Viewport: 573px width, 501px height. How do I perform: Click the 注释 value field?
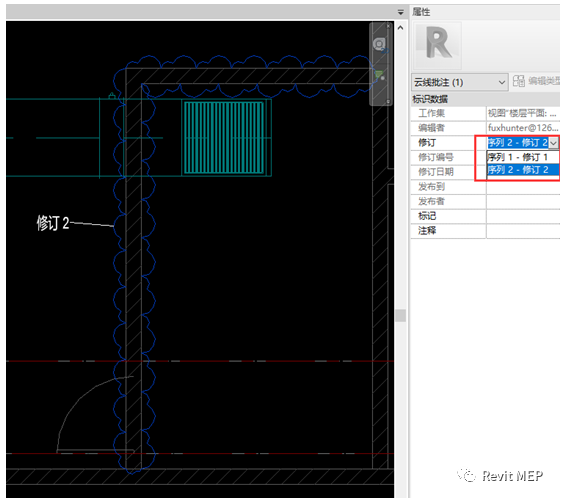point(523,231)
